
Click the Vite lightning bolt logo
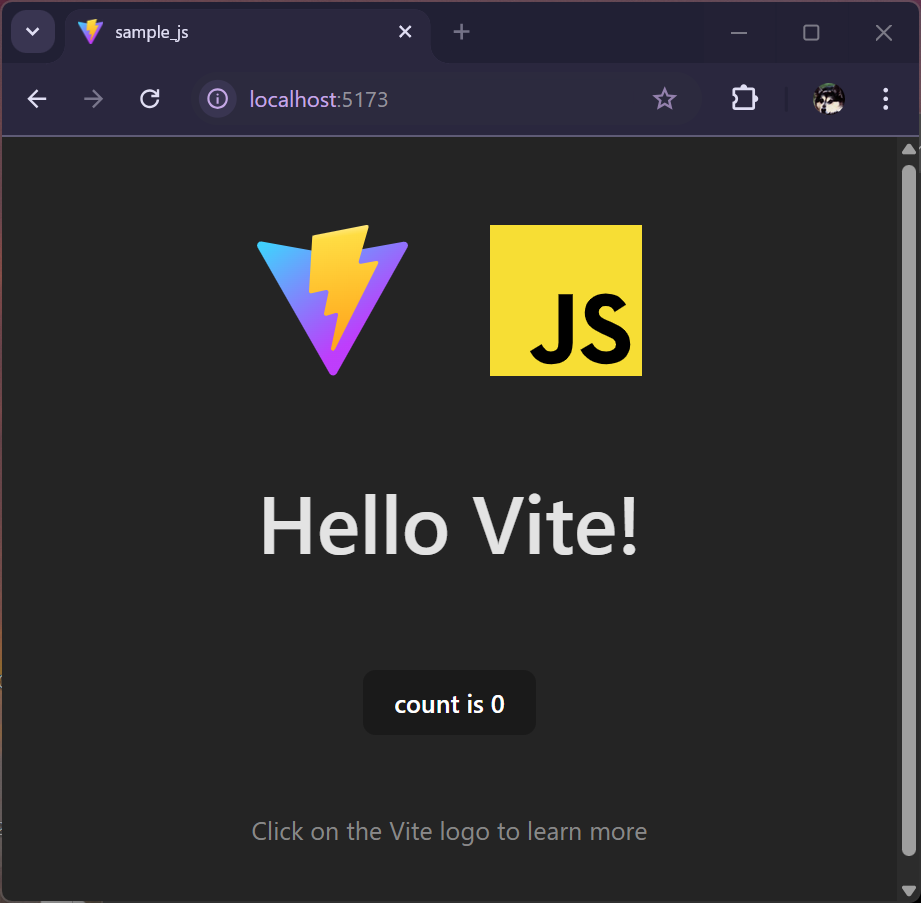(332, 300)
